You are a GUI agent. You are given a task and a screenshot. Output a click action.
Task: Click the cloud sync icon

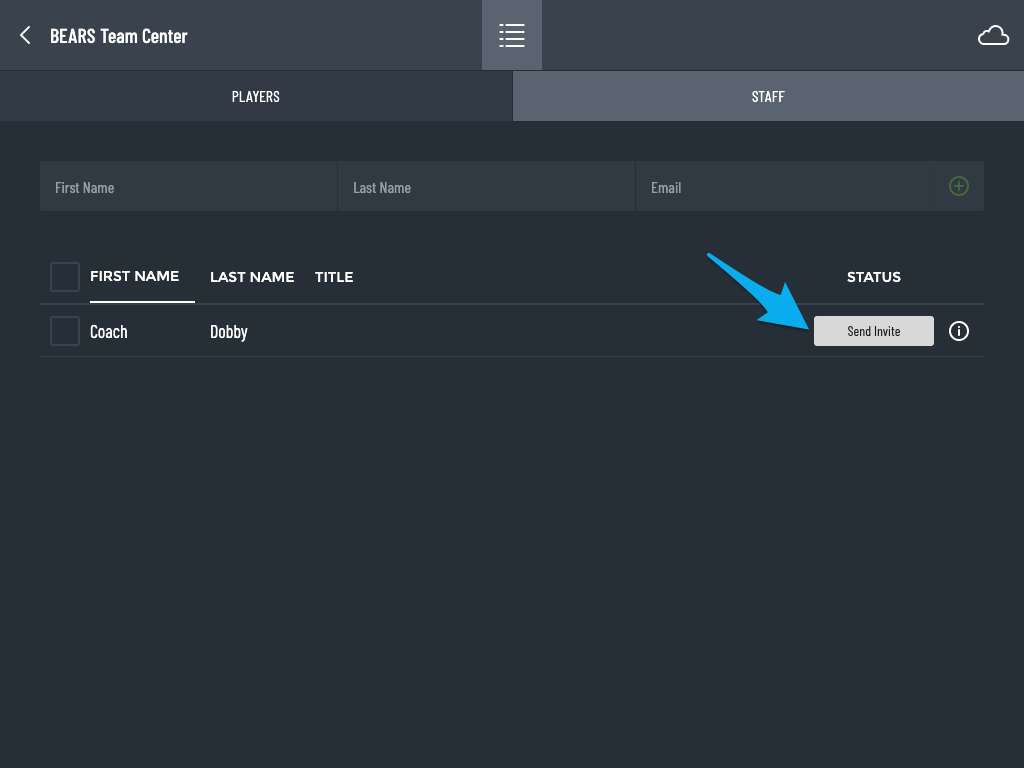(x=993, y=35)
